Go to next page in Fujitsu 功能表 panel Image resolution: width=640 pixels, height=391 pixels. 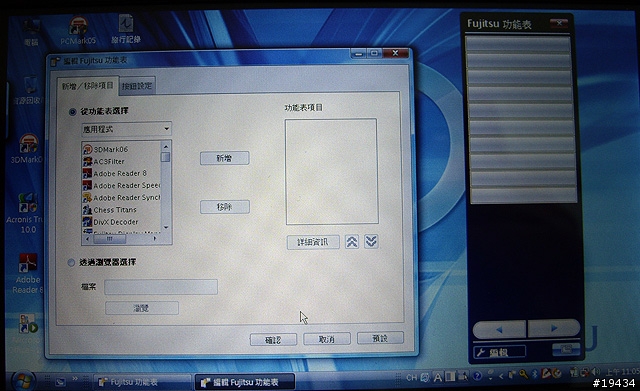(554, 328)
